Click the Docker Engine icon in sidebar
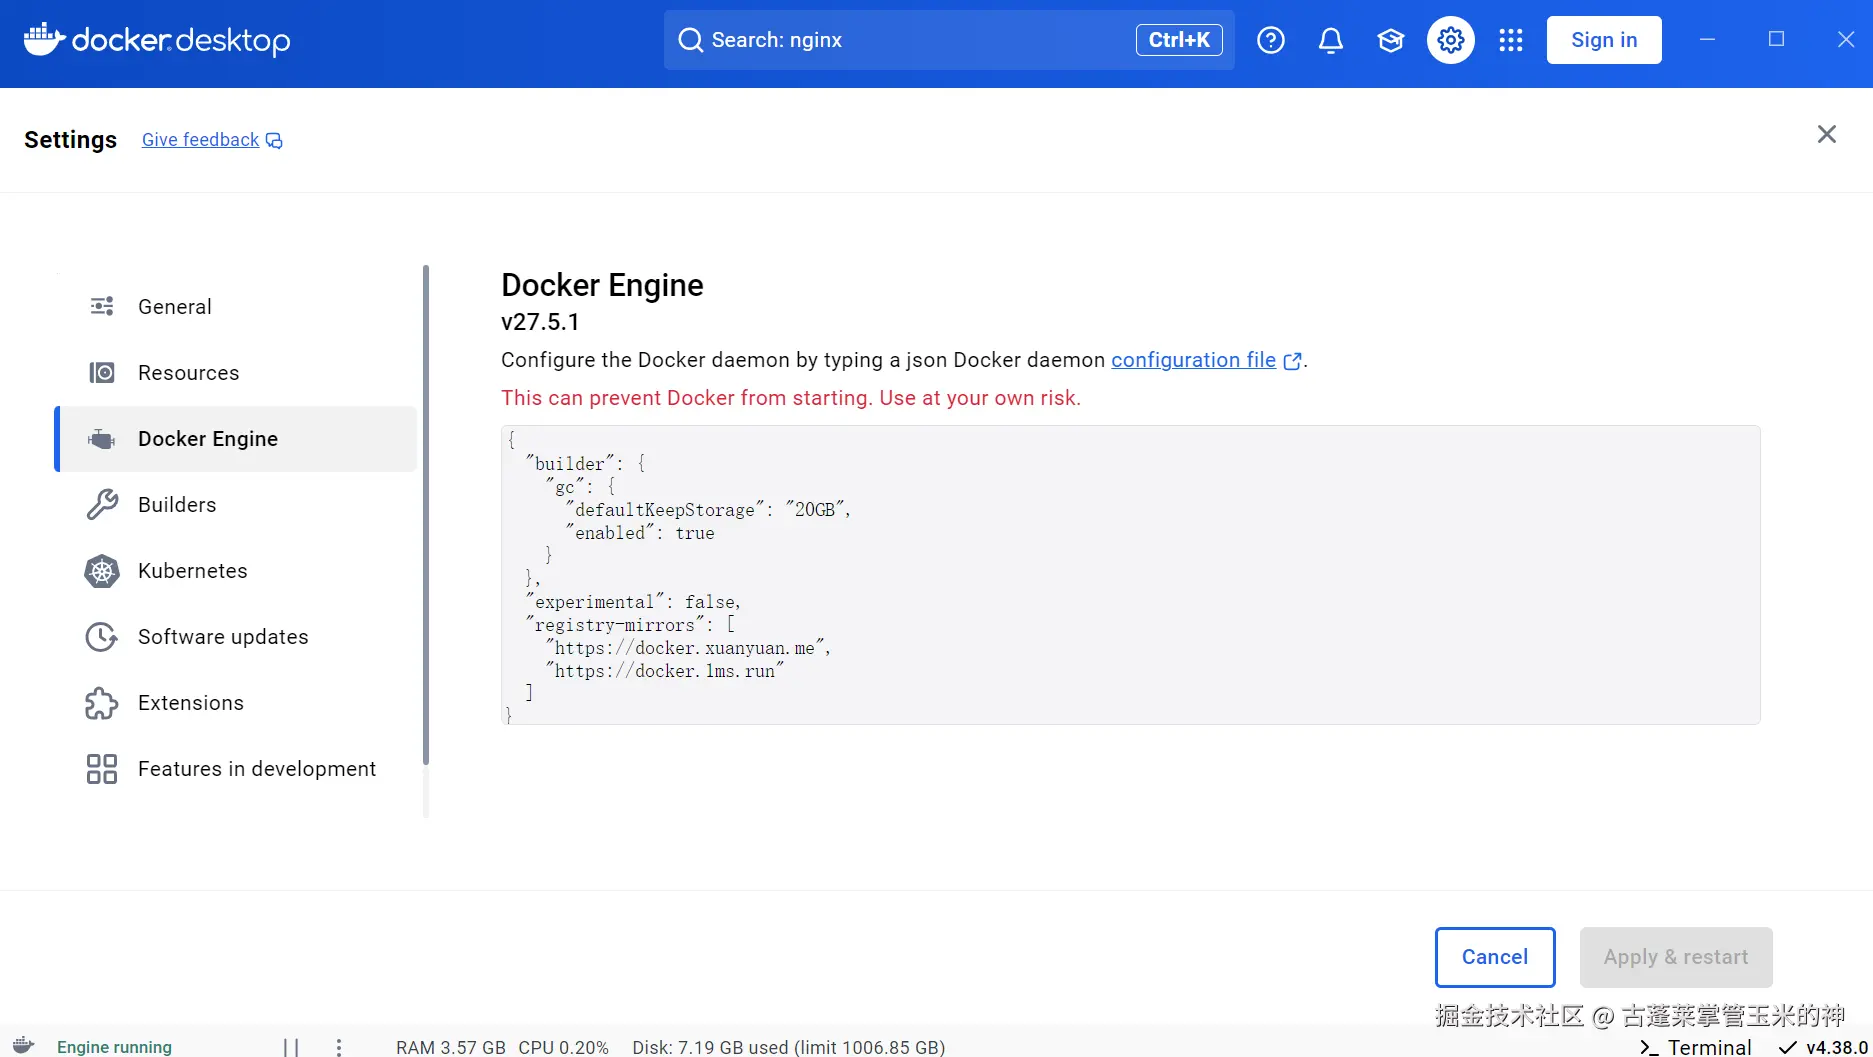Viewport: 1873px width, 1057px height. coord(102,438)
